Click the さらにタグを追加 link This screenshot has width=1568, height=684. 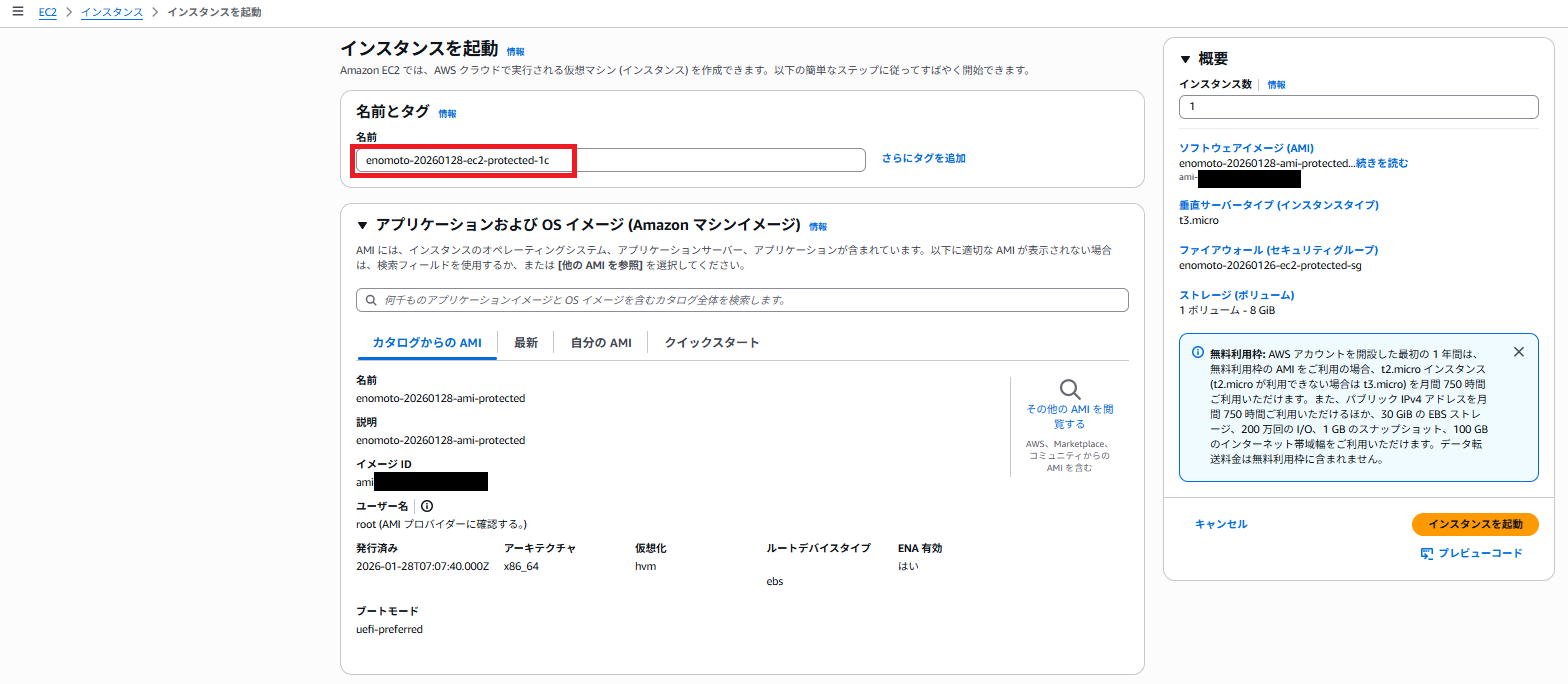(923, 159)
